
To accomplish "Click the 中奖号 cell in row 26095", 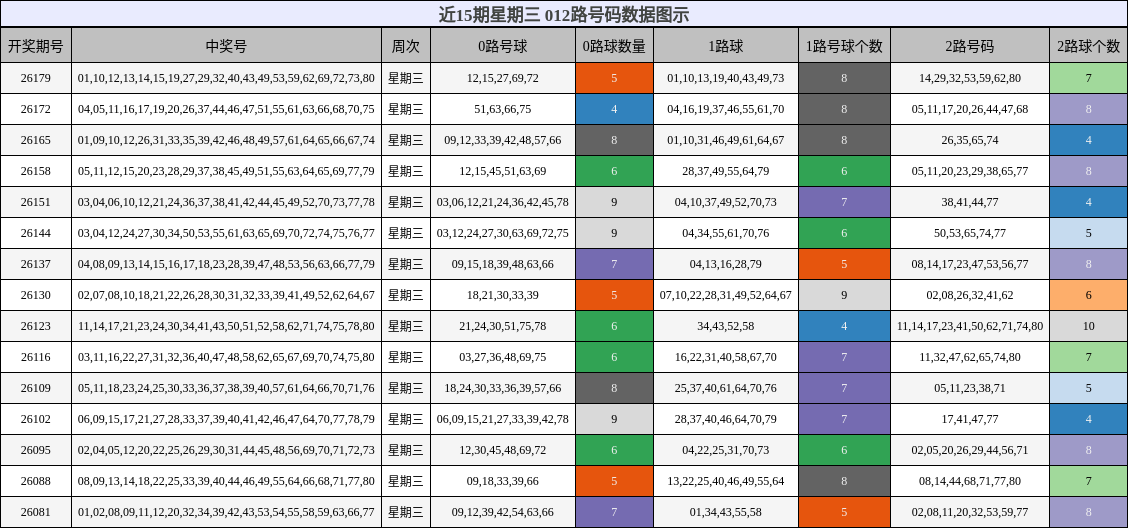I will [x=227, y=450].
